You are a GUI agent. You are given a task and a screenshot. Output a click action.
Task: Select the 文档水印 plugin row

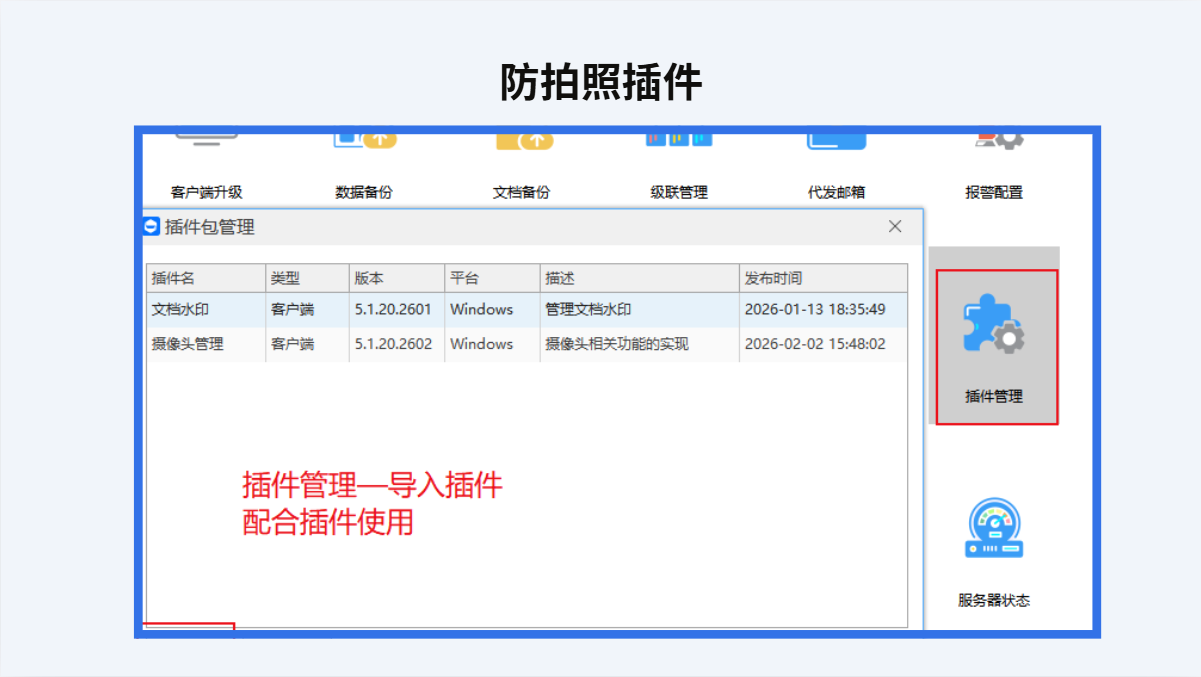(527, 310)
